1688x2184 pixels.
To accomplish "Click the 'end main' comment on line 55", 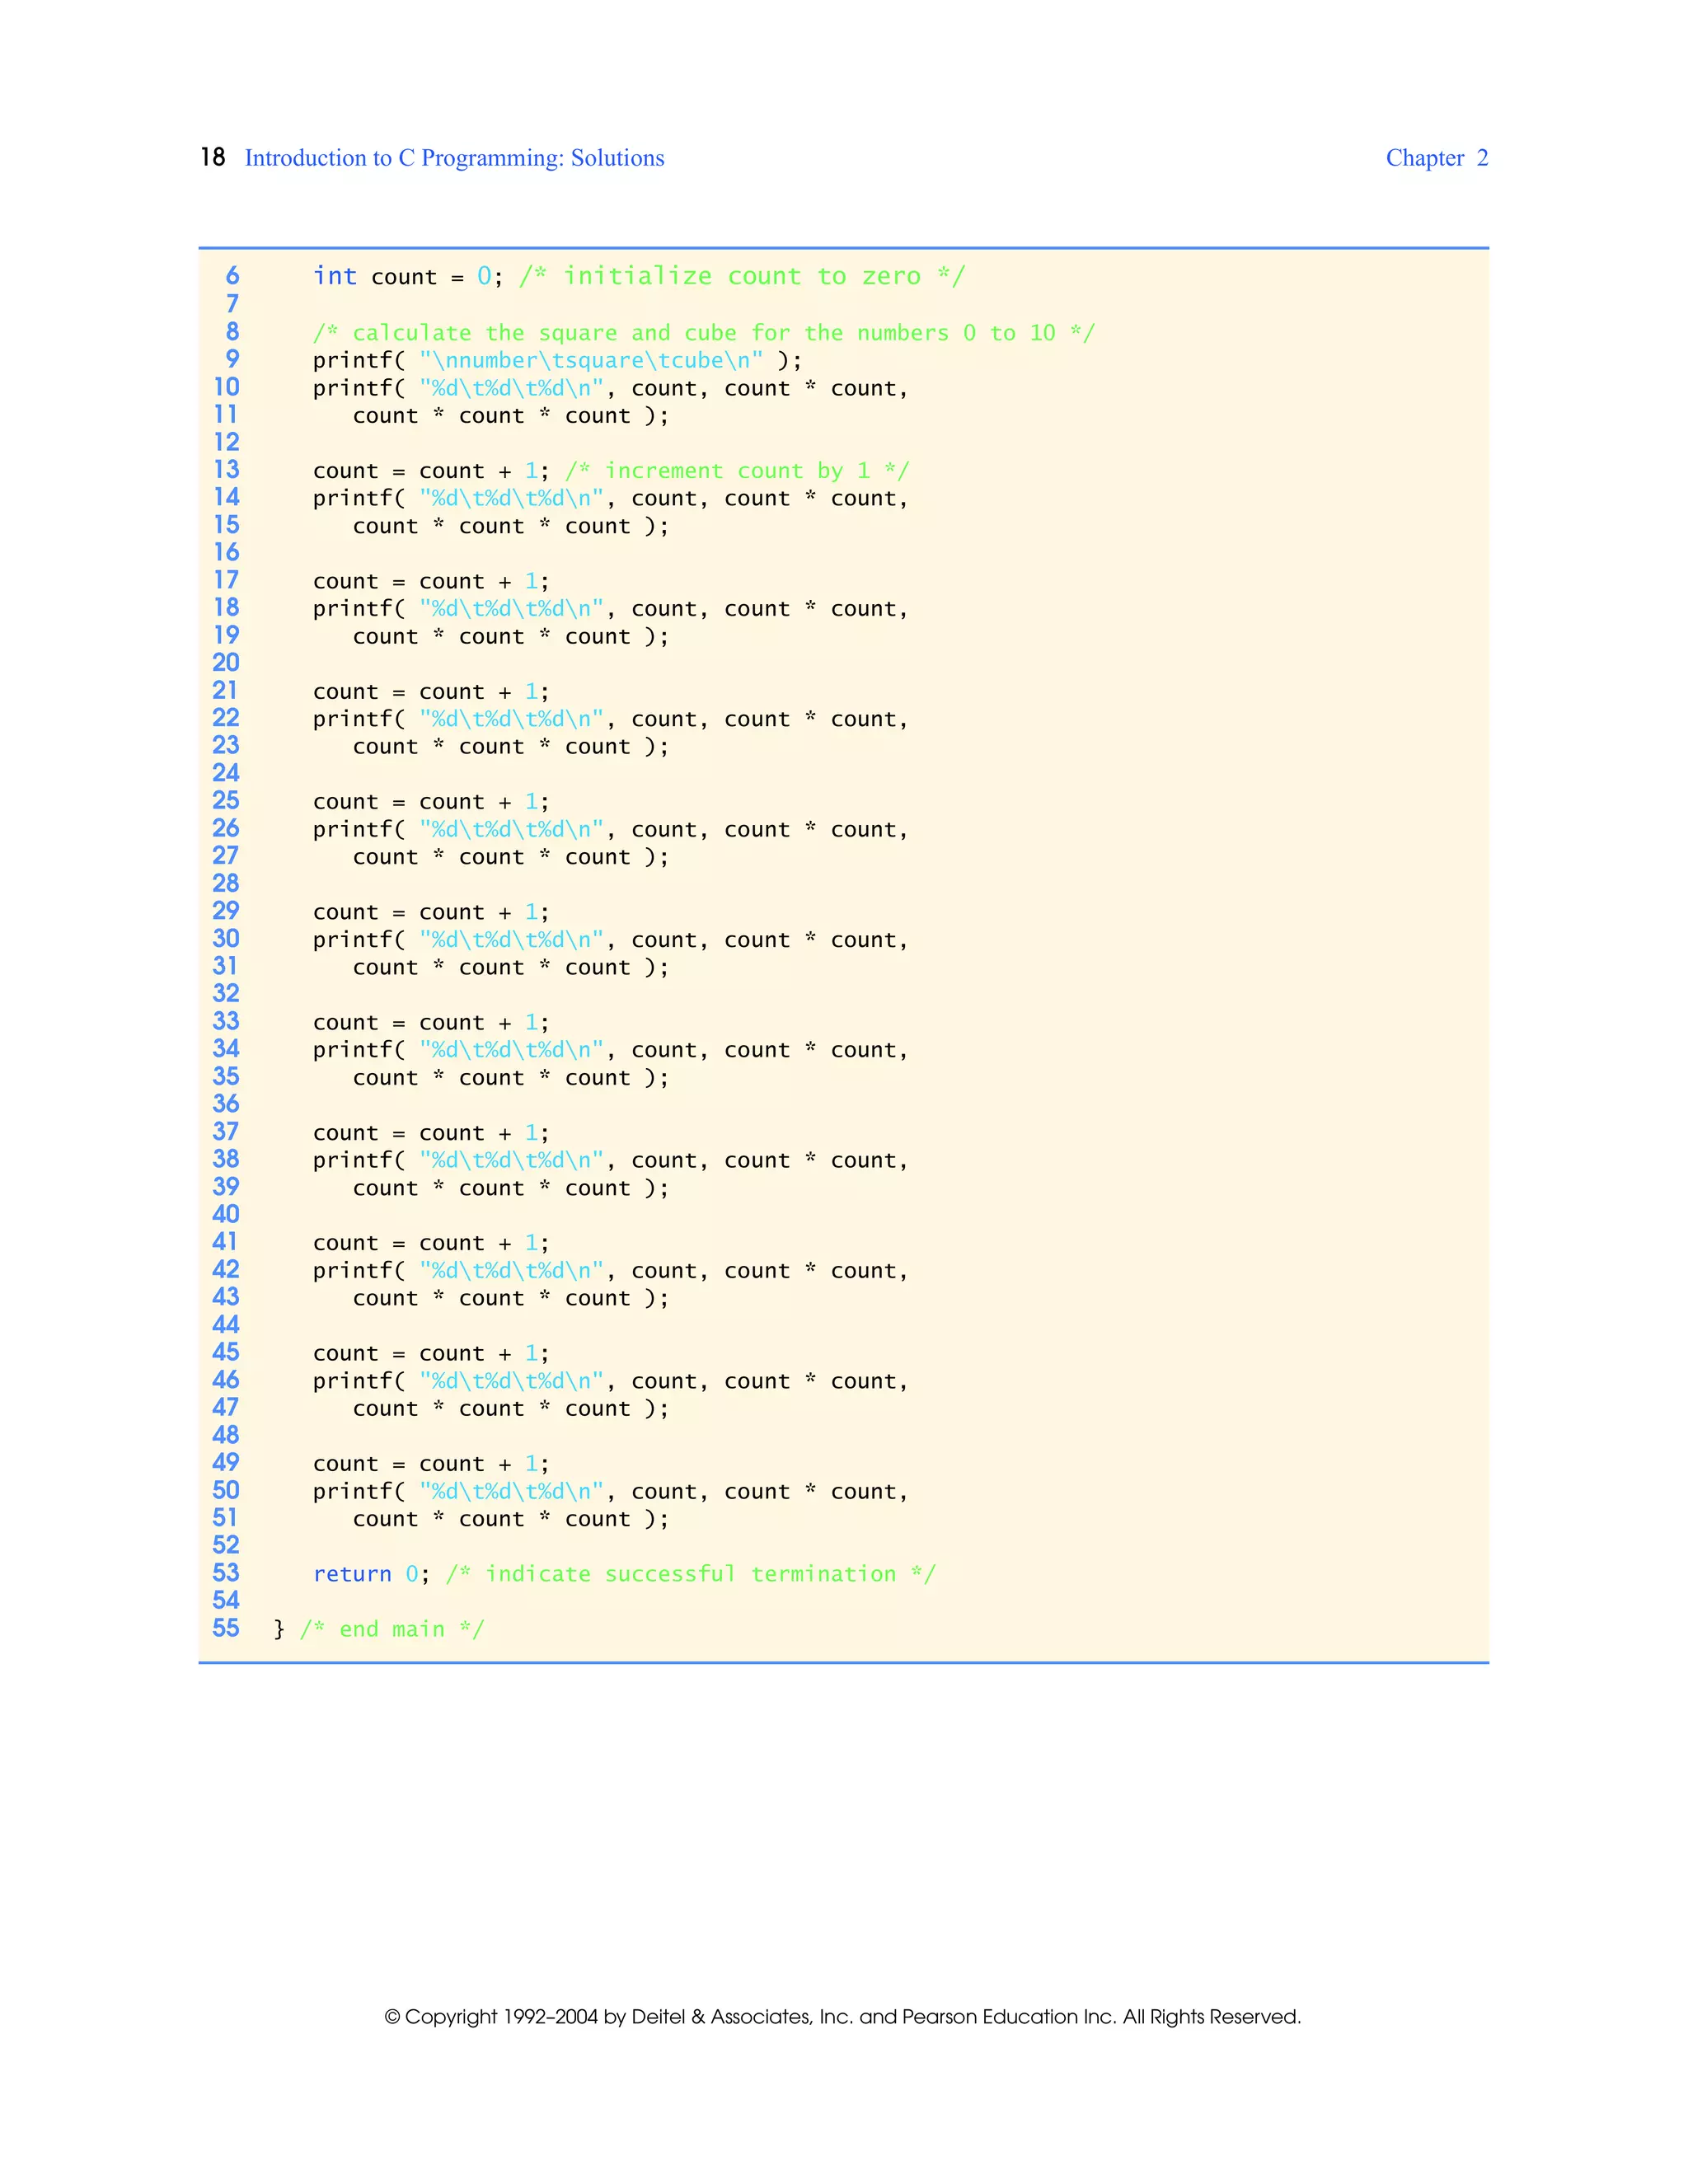I will [x=392, y=1629].
